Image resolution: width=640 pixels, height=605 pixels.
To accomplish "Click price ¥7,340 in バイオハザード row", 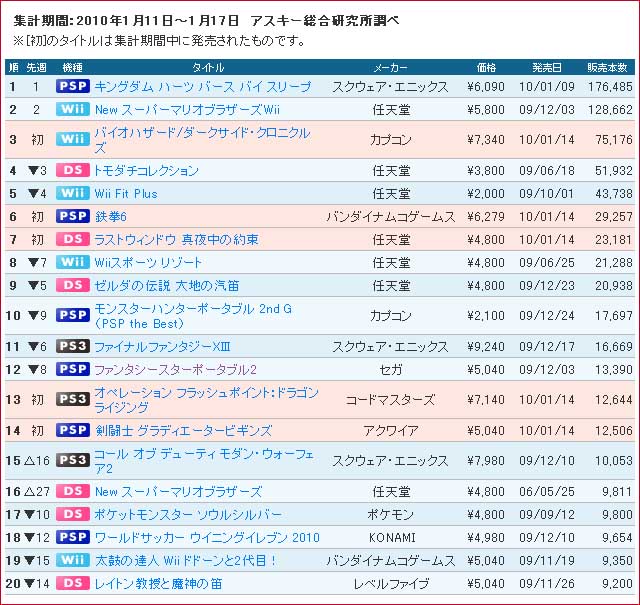I will pyautogui.click(x=486, y=140).
